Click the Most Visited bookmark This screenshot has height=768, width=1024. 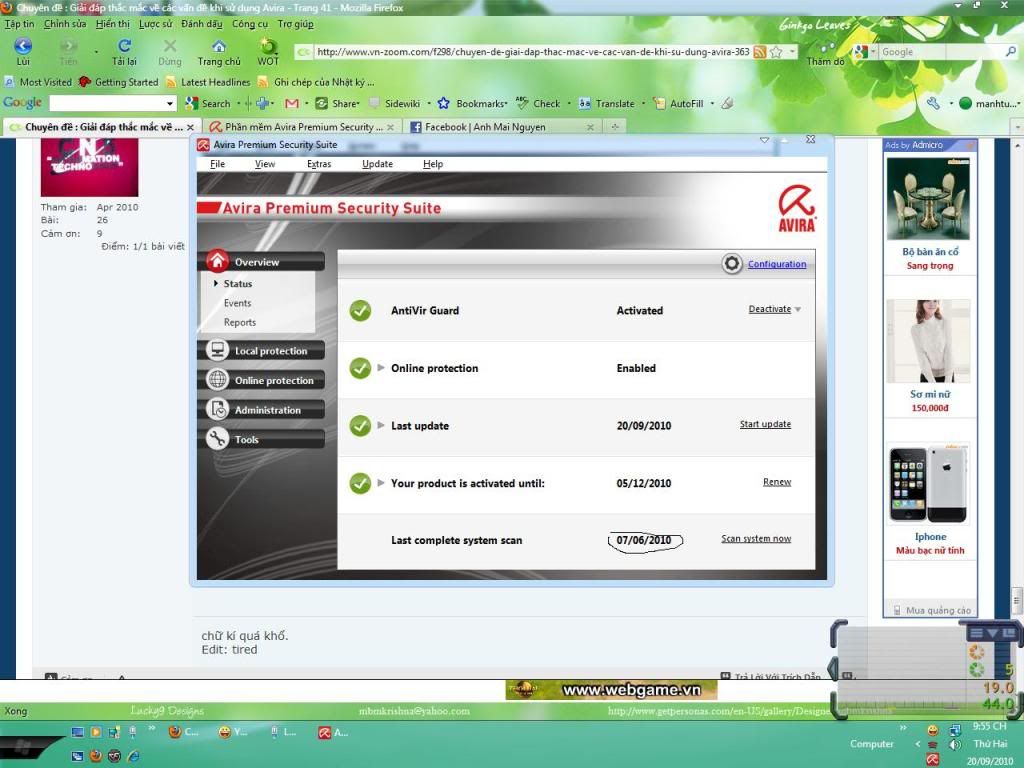pos(38,82)
